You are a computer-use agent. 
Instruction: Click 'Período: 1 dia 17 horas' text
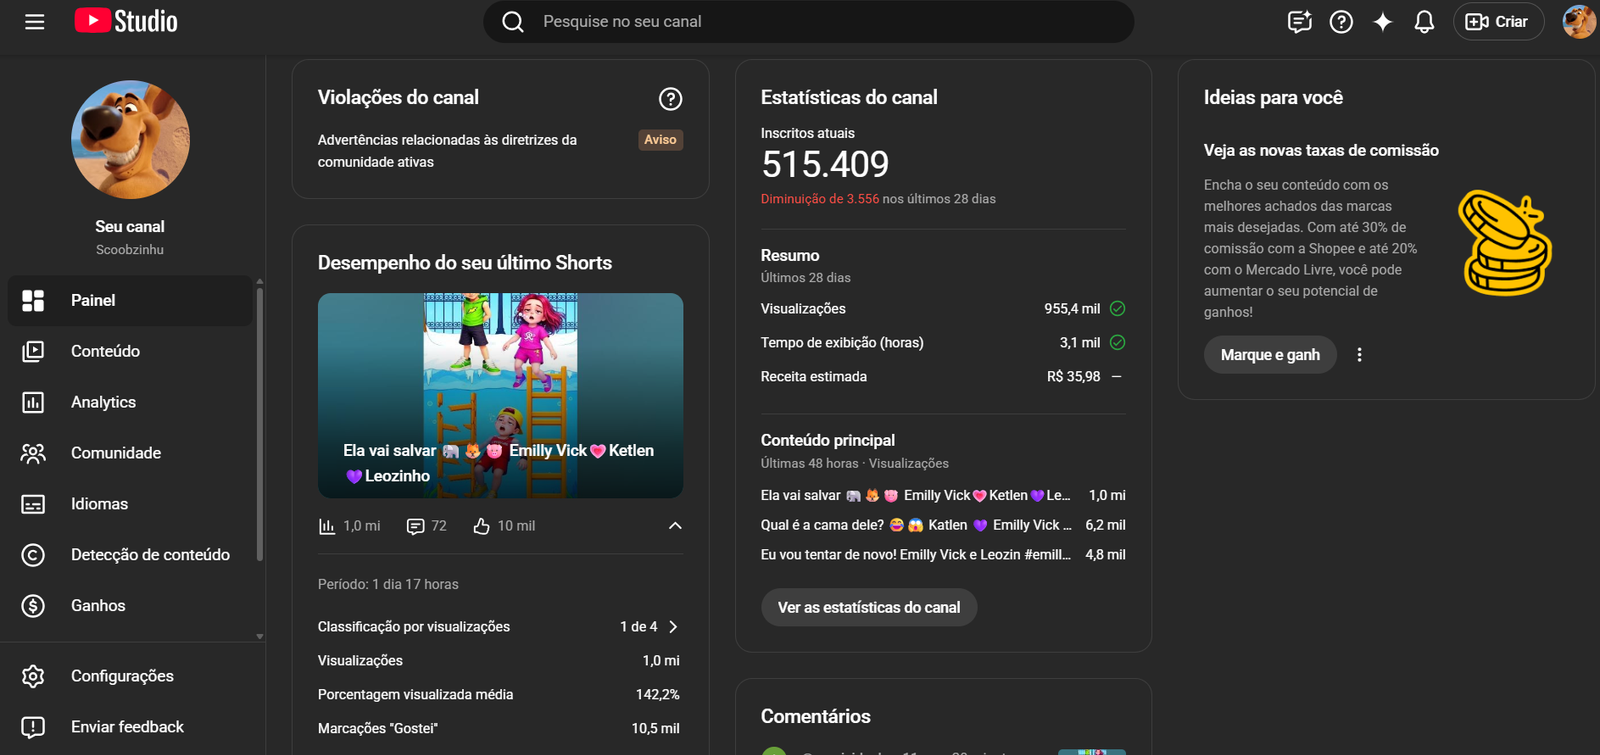[x=388, y=584]
